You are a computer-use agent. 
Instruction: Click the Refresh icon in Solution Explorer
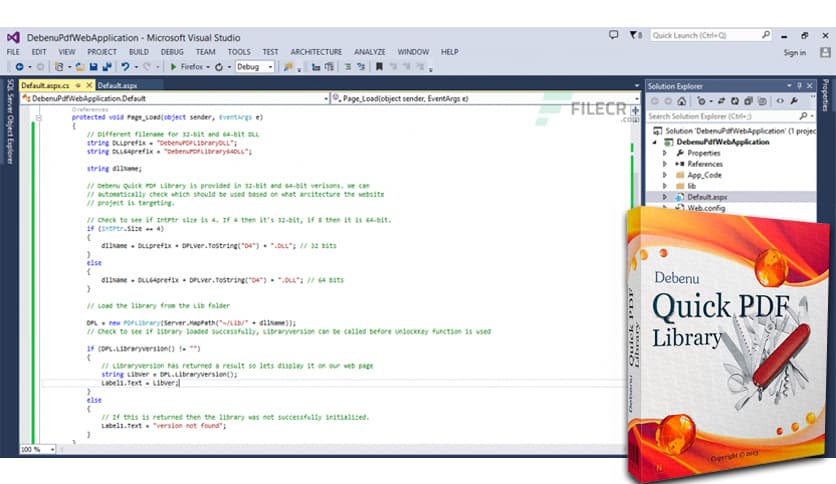pyautogui.click(x=735, y=101)
